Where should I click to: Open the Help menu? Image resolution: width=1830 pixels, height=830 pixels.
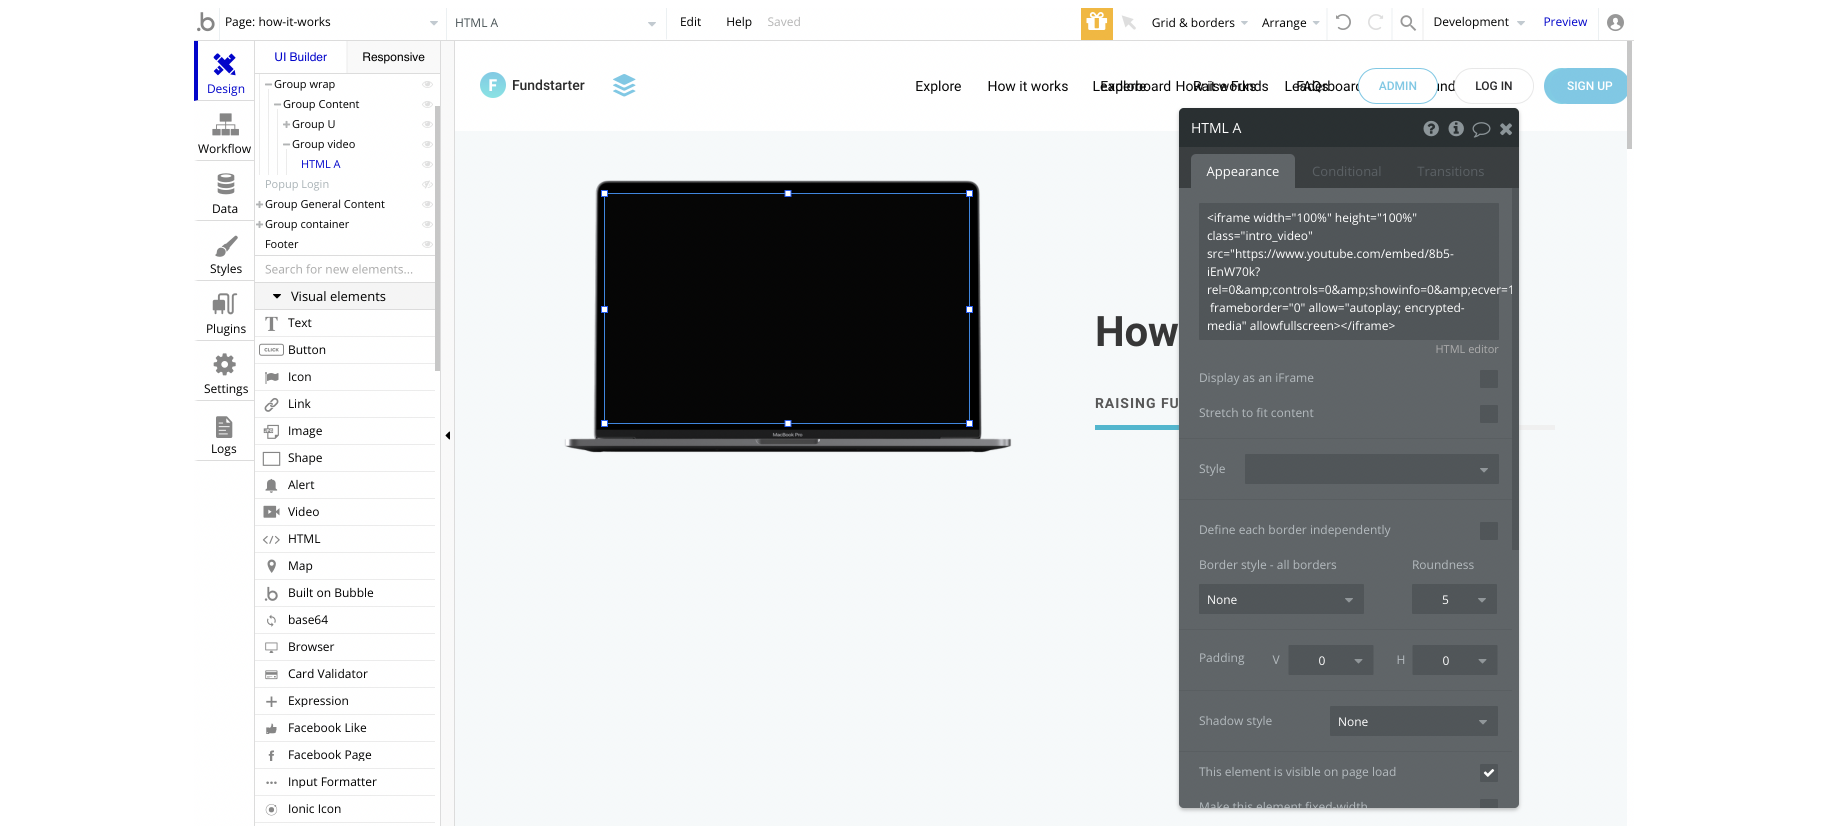coord(739,22)
